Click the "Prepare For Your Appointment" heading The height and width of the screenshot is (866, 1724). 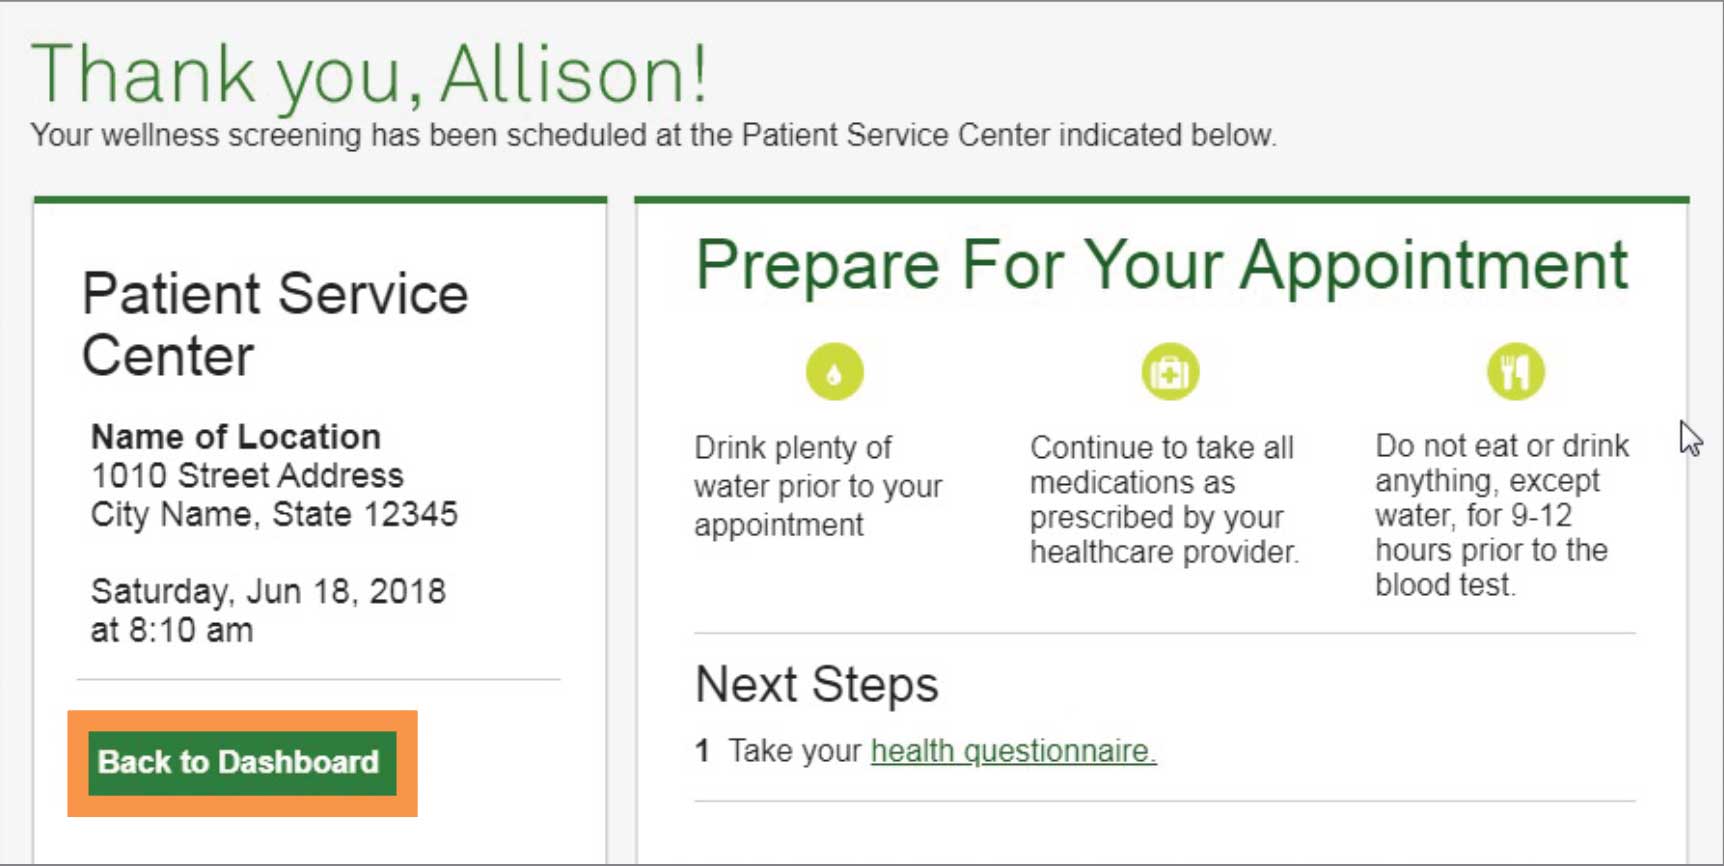pos(1161,265)
